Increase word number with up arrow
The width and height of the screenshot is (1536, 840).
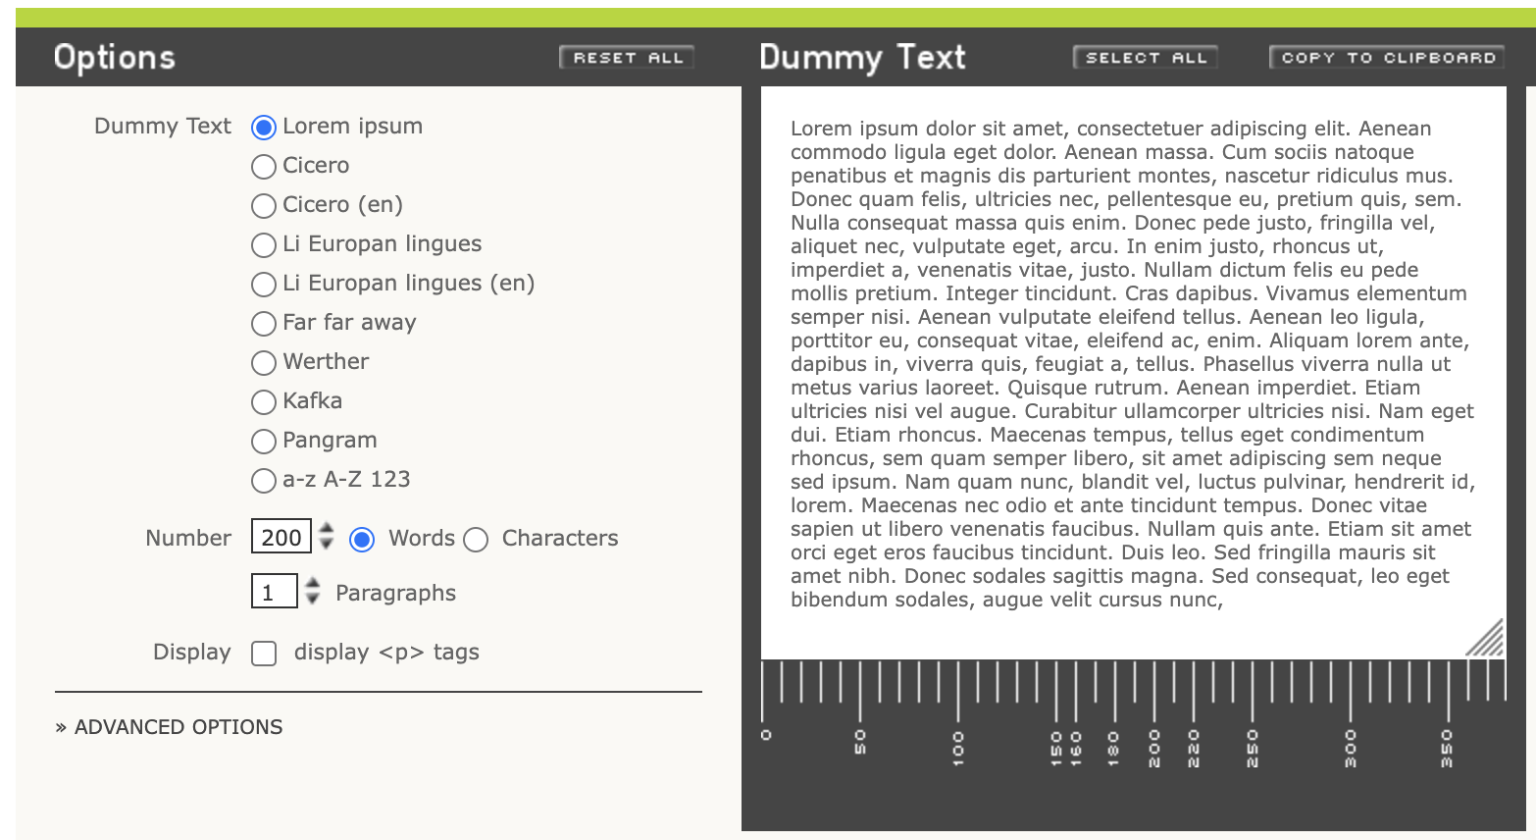tap(326, 528)
